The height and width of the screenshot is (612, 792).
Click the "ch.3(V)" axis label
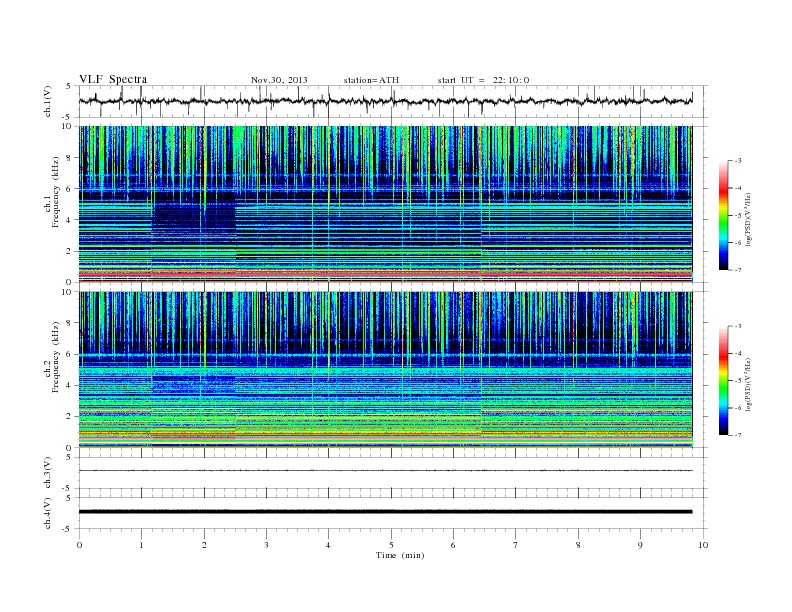coord(48,473)
